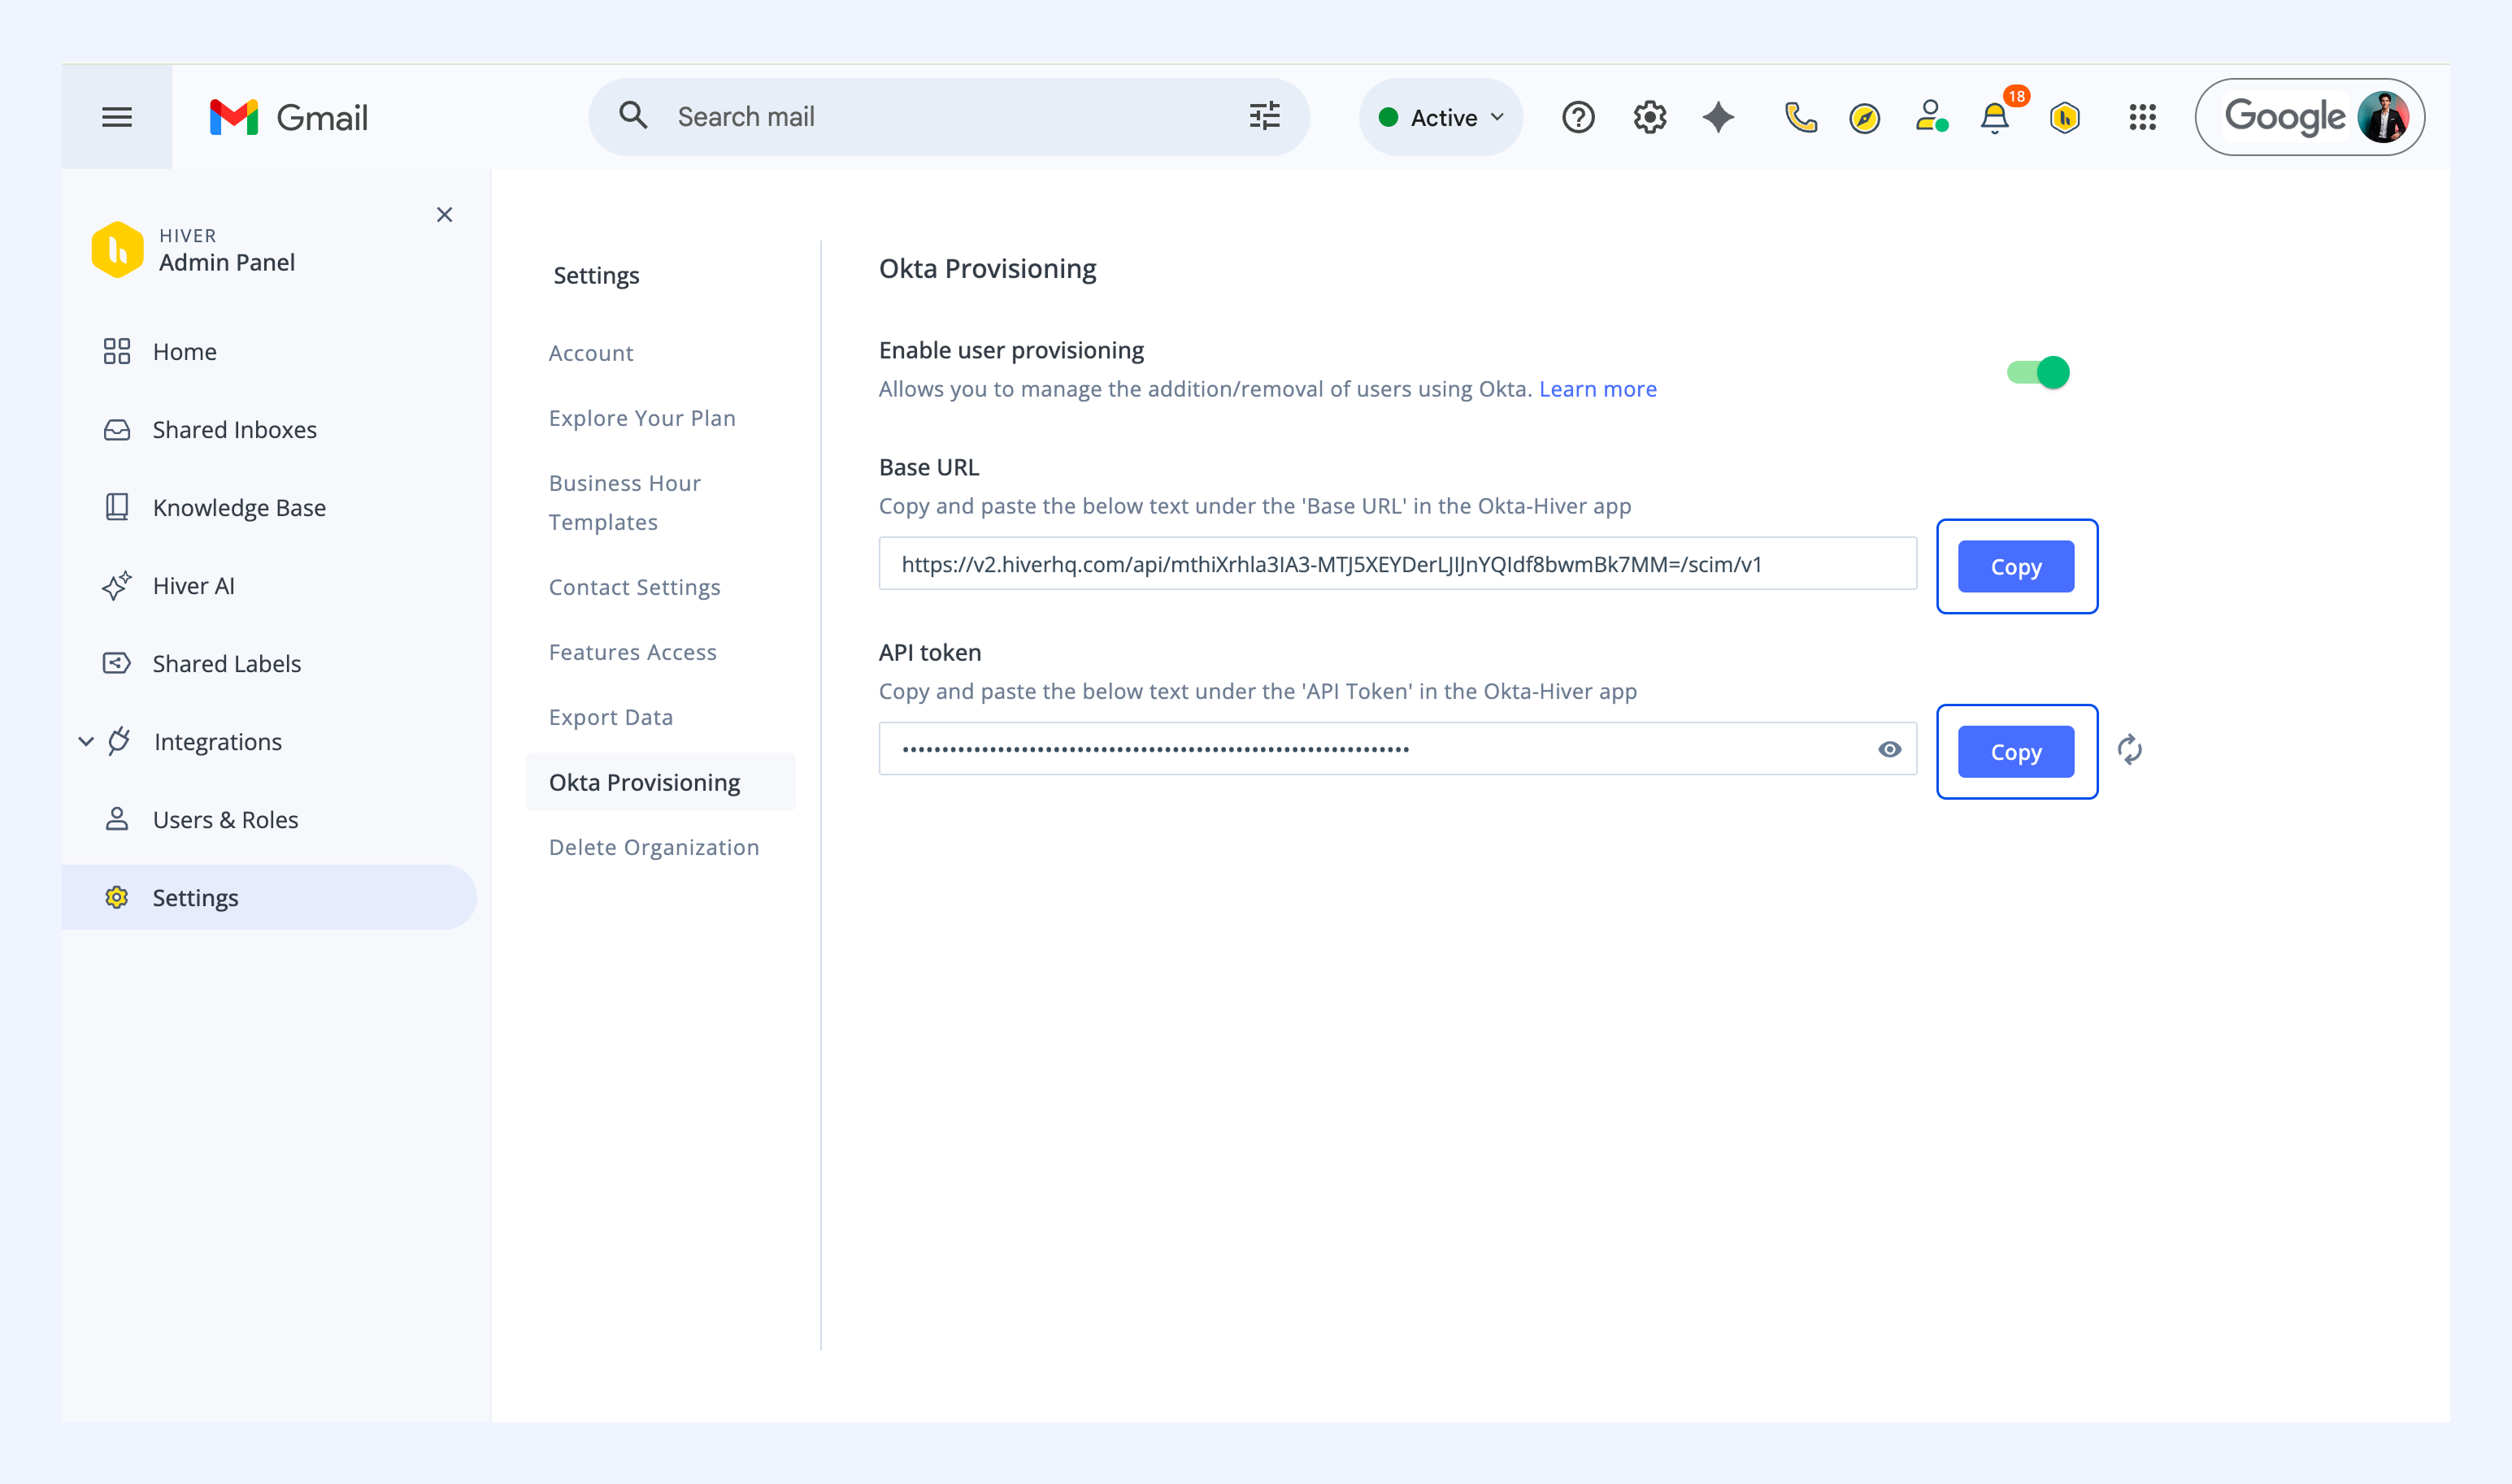Open the Active status dropdown
This screenshot has width=2512, height=1484.
(1440, 117)
